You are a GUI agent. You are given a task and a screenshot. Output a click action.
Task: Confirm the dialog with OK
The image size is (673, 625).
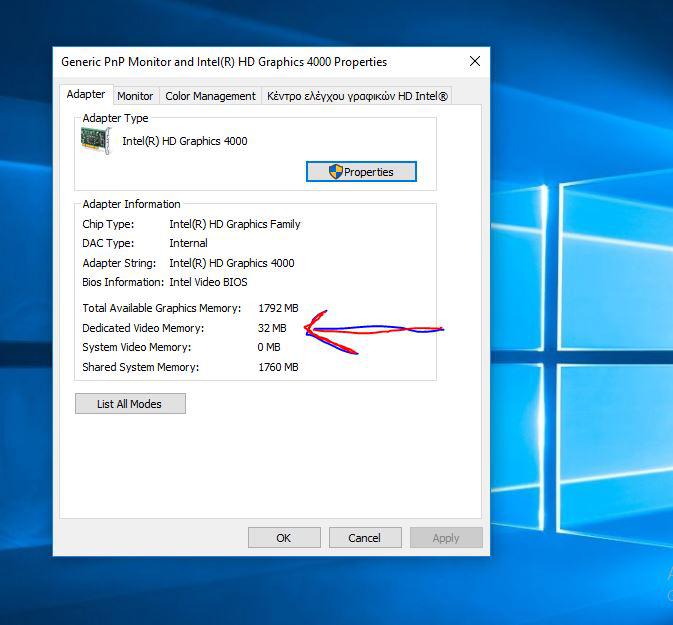pyautogui.click(x=284, y=537)
